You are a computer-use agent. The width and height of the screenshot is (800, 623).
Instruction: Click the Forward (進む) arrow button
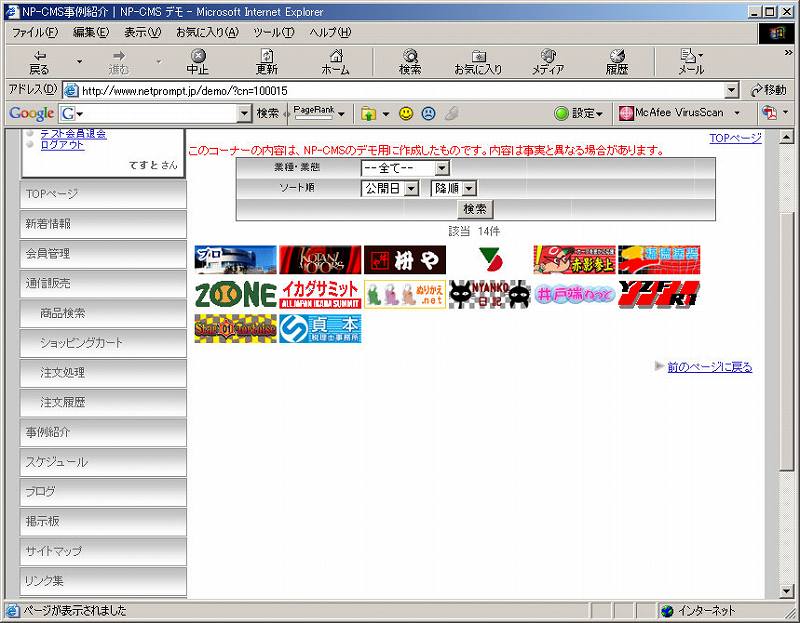[x=118, y=62]
